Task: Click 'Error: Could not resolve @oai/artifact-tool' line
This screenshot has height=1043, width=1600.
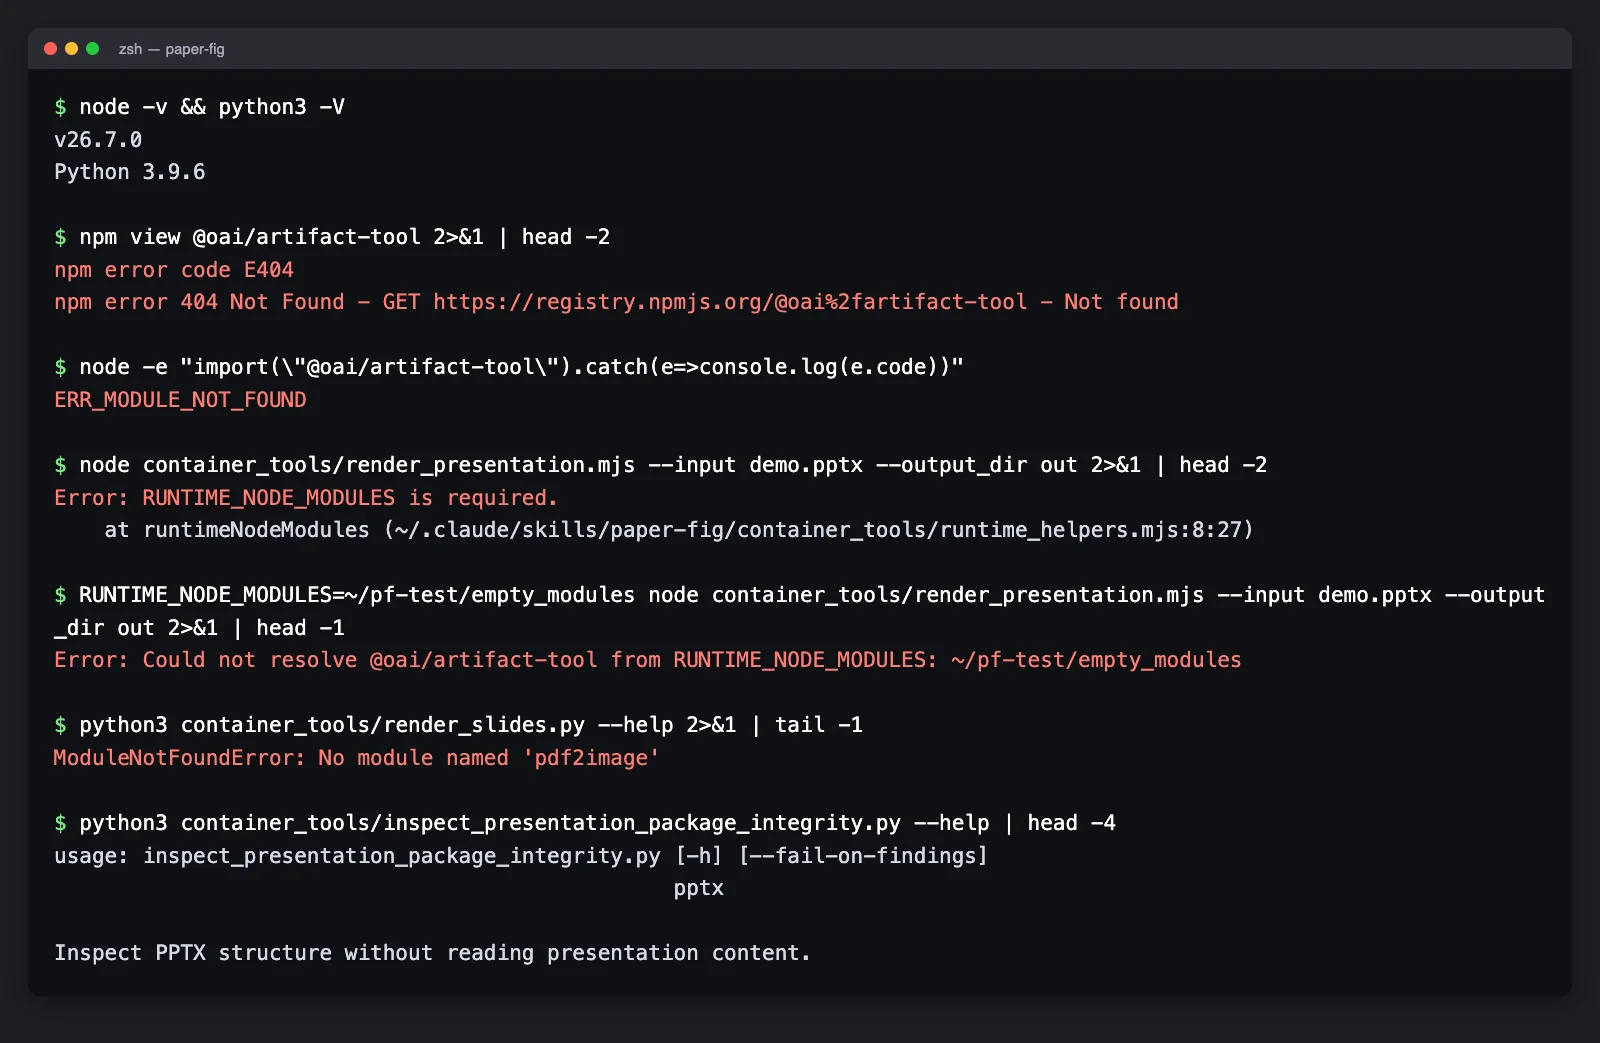Action: (x=648, y=660)
